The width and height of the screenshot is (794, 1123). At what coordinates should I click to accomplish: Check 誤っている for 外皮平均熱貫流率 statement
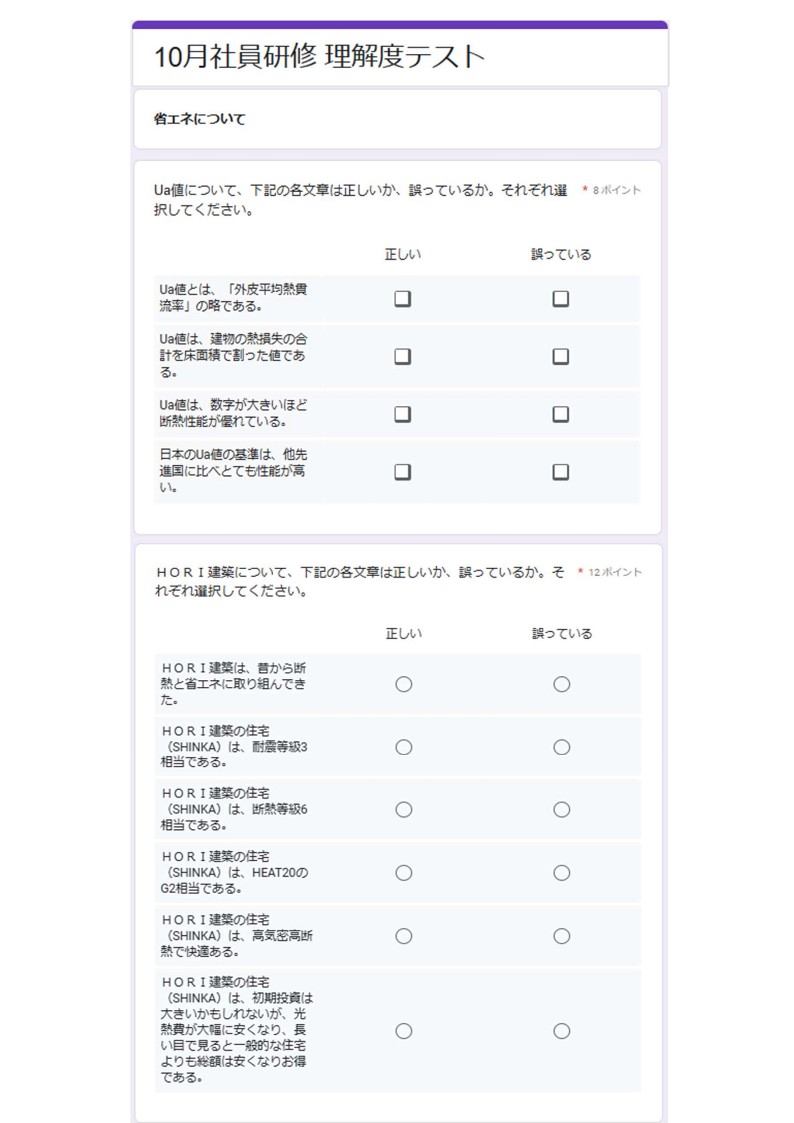point(561,299)
